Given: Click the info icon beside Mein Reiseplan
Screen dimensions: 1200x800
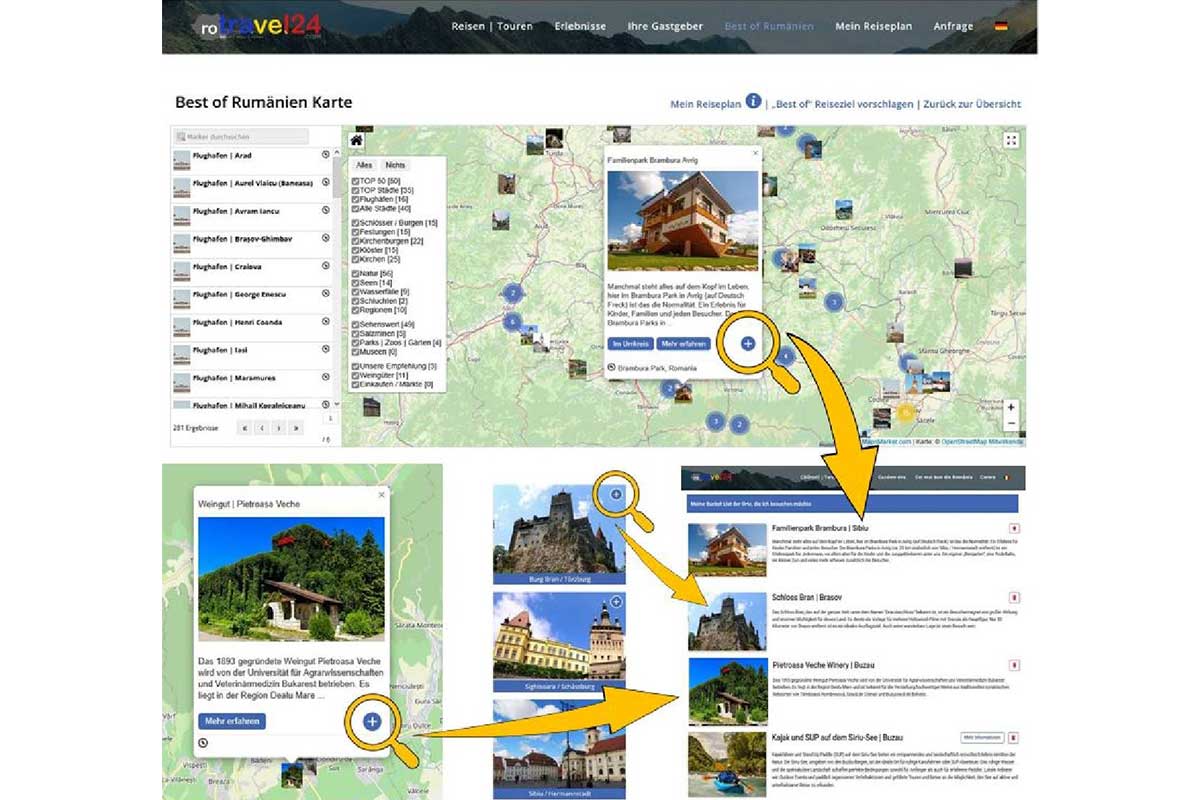Looking at the screenshot, I should (x=753, y=102).
